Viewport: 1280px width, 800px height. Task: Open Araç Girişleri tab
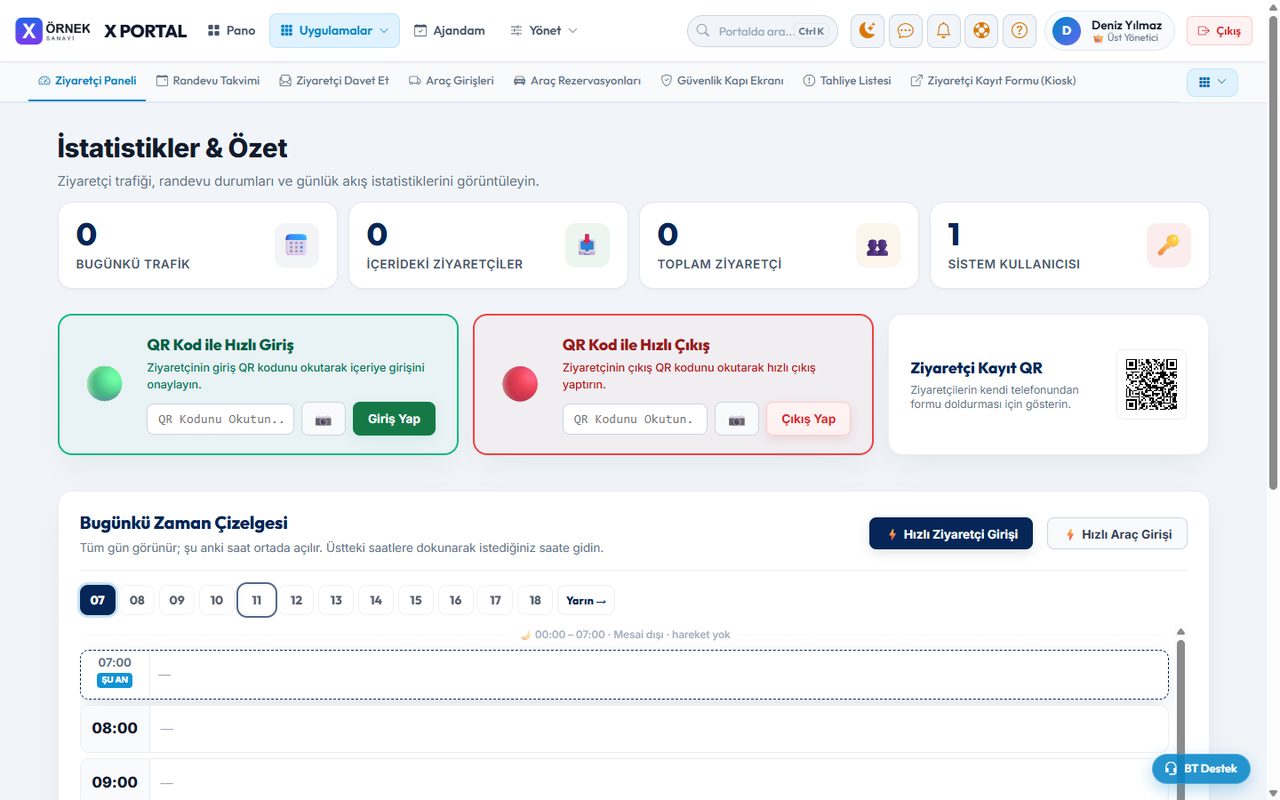click(451, 80)
